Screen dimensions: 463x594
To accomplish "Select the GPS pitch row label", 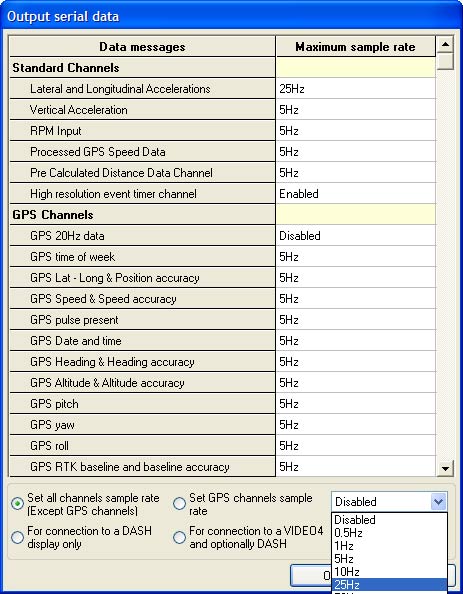I will 55,404.
